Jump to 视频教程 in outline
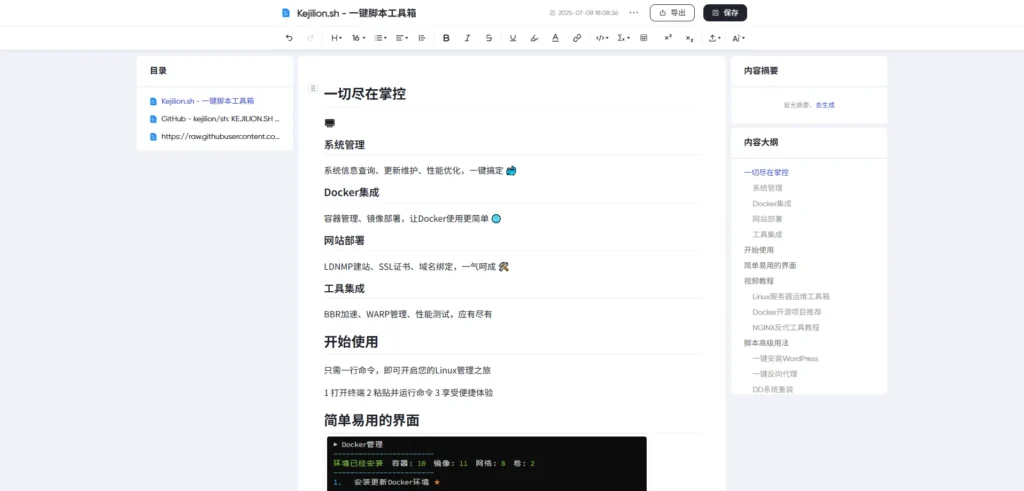This screenshot has height=491, width=1024. pos(758,281)
